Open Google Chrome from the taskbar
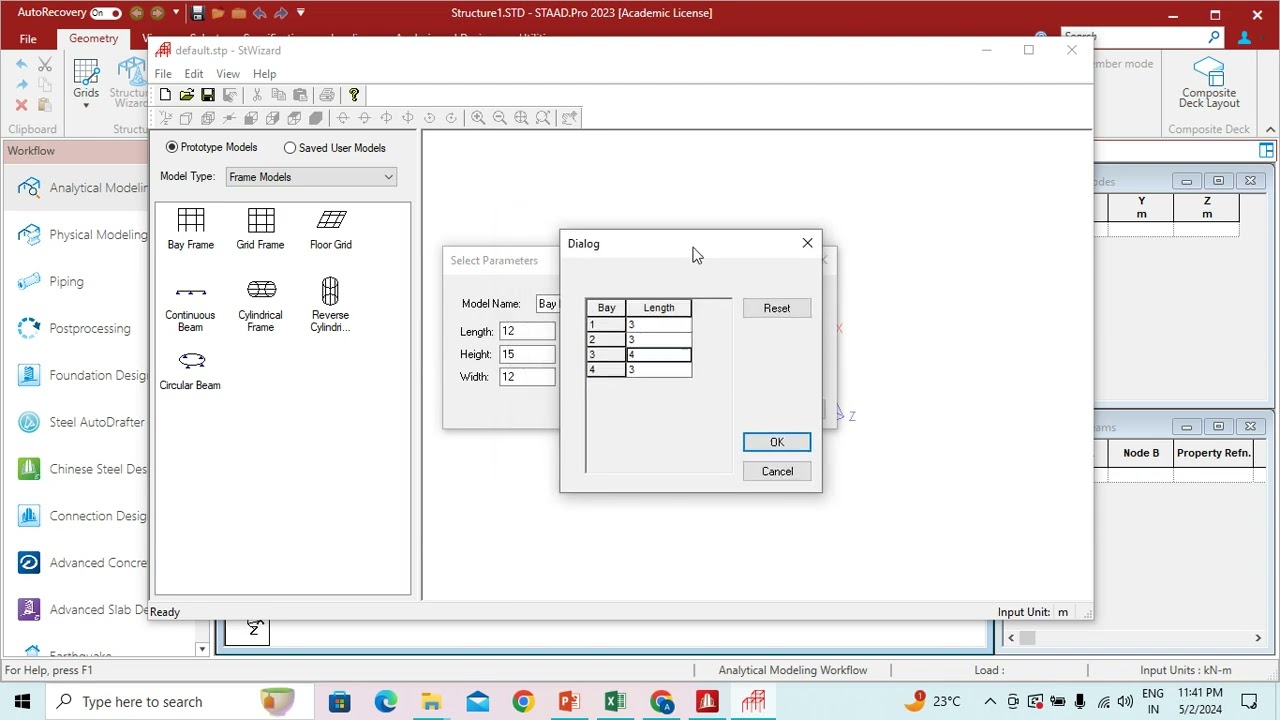 523,702
